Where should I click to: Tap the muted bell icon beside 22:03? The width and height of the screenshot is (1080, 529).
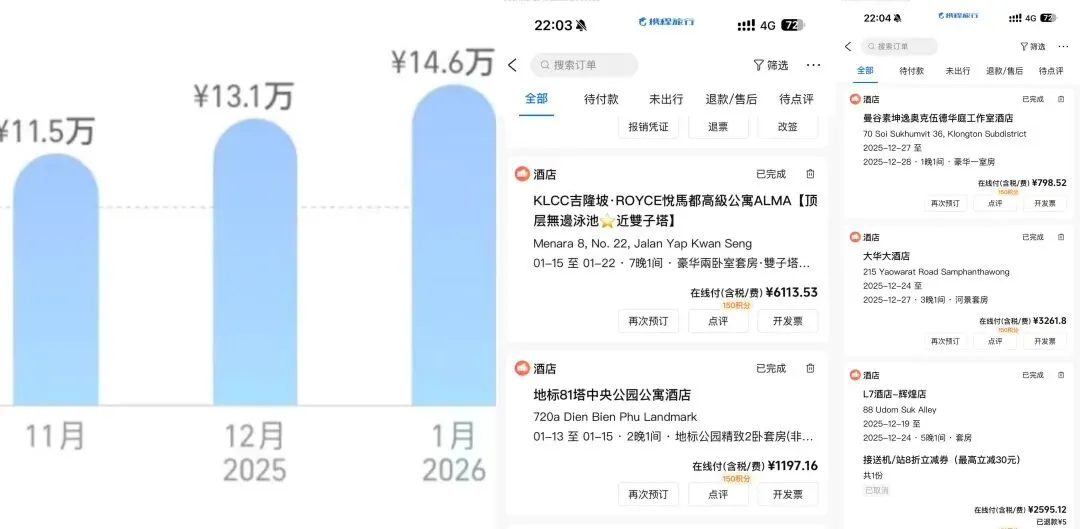coord(581,25)
